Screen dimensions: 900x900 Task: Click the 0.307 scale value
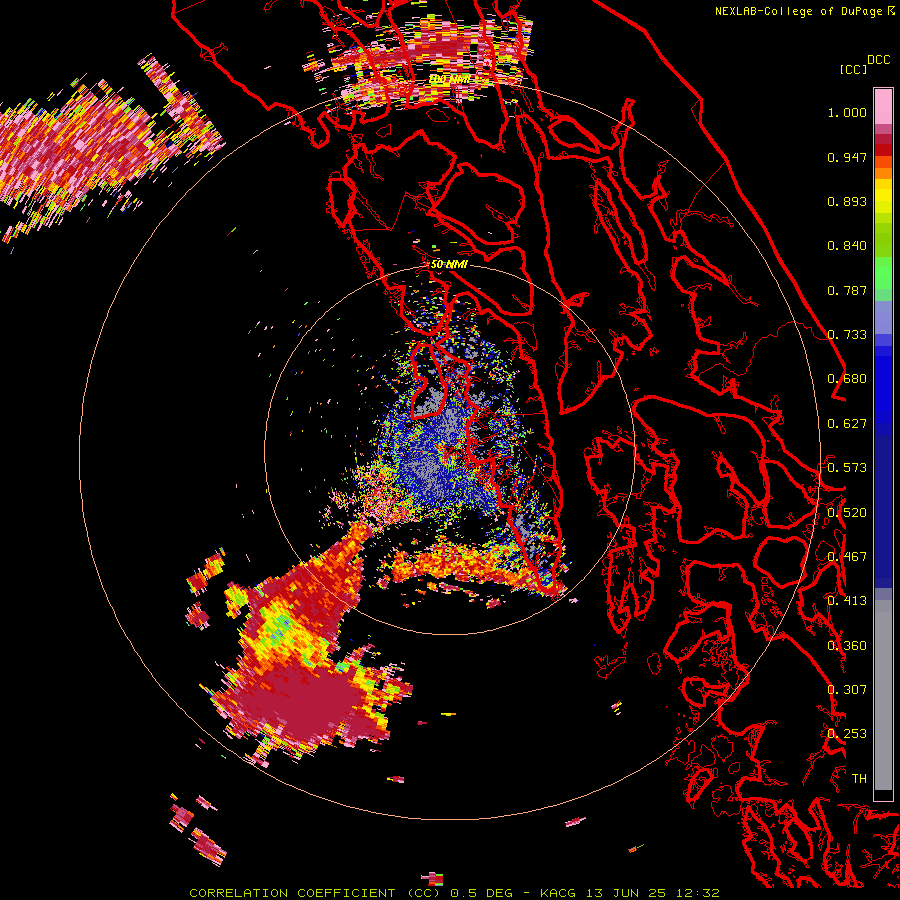pyautogui.click(x=847, y=690)
